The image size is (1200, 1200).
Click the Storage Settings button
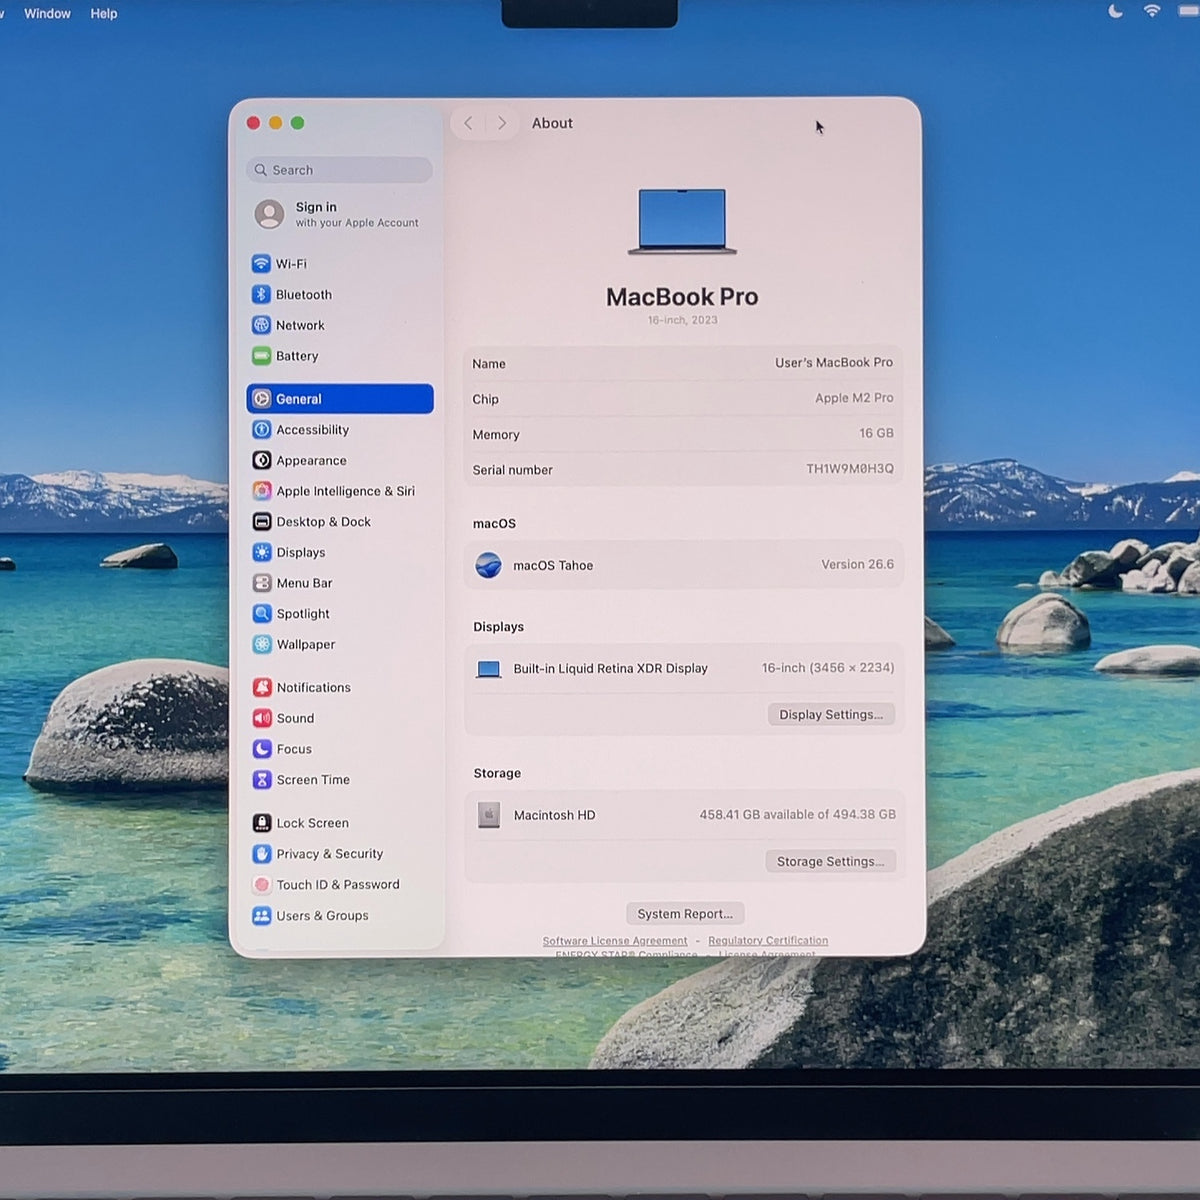pos(831,861)
